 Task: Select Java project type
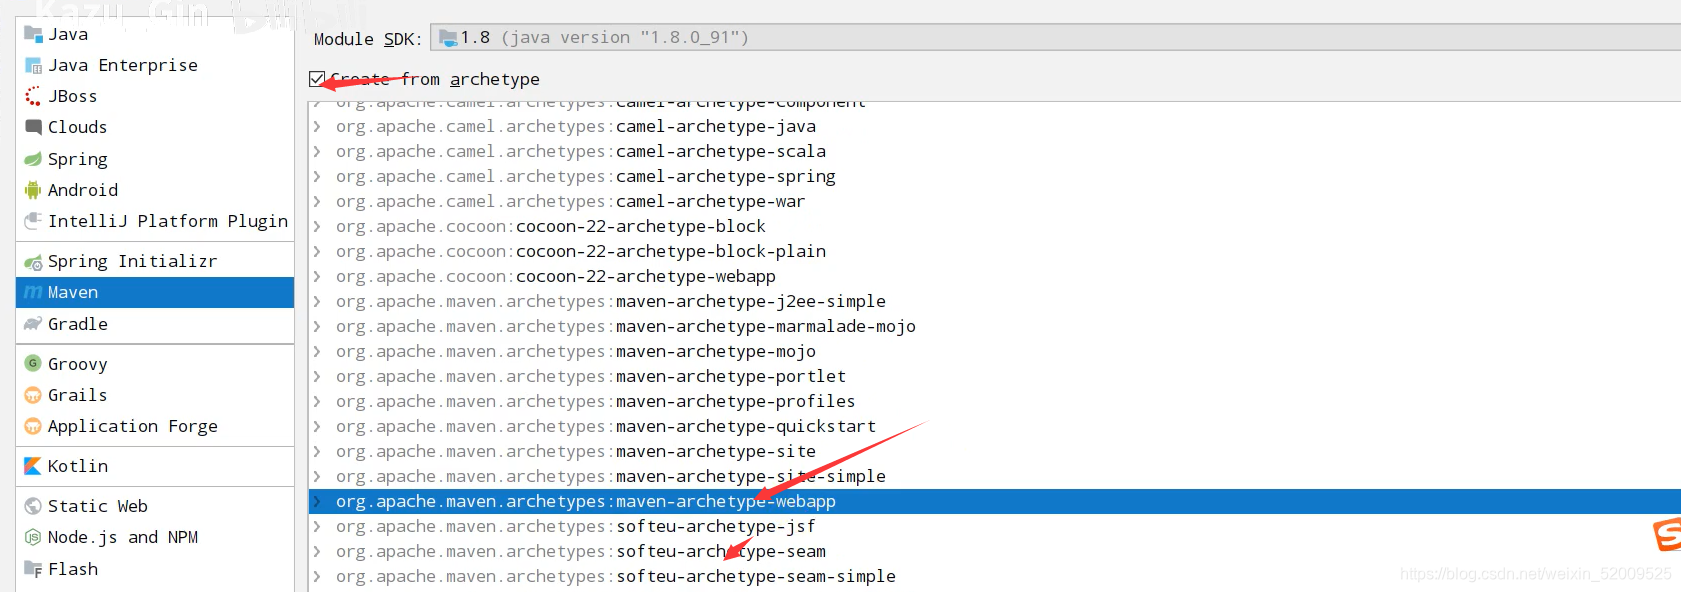[x=155, y=34]
